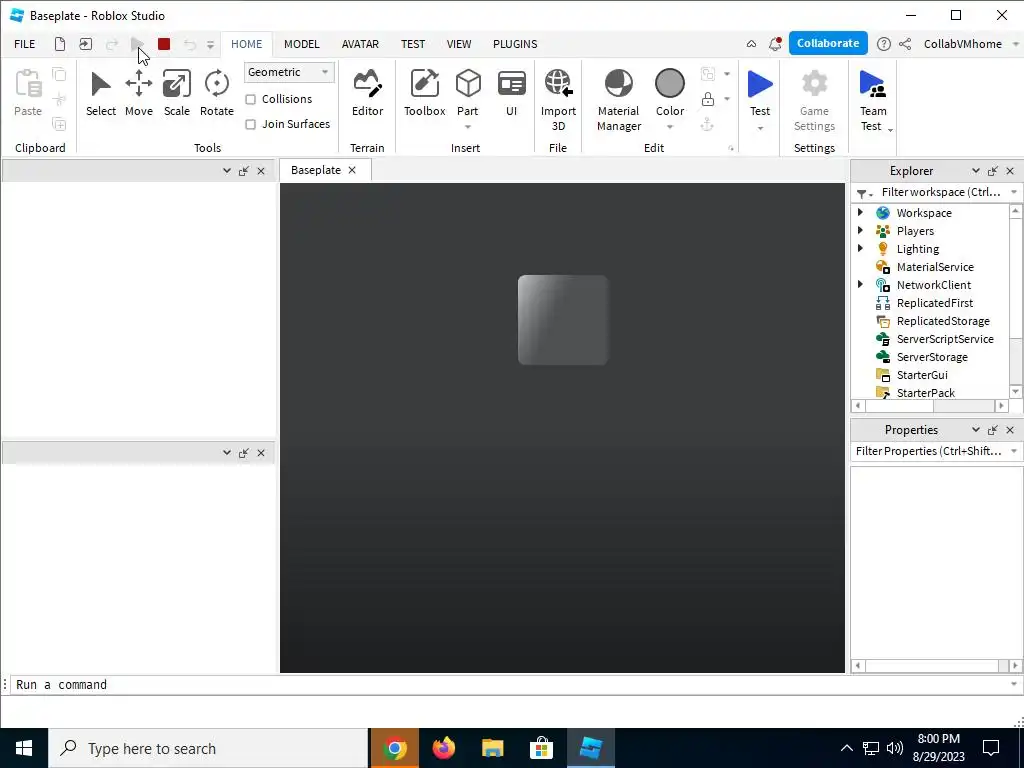This screenshot has height=768, width=1024.
Task: Open the FILE menu
Action: [x=25, y=44]
